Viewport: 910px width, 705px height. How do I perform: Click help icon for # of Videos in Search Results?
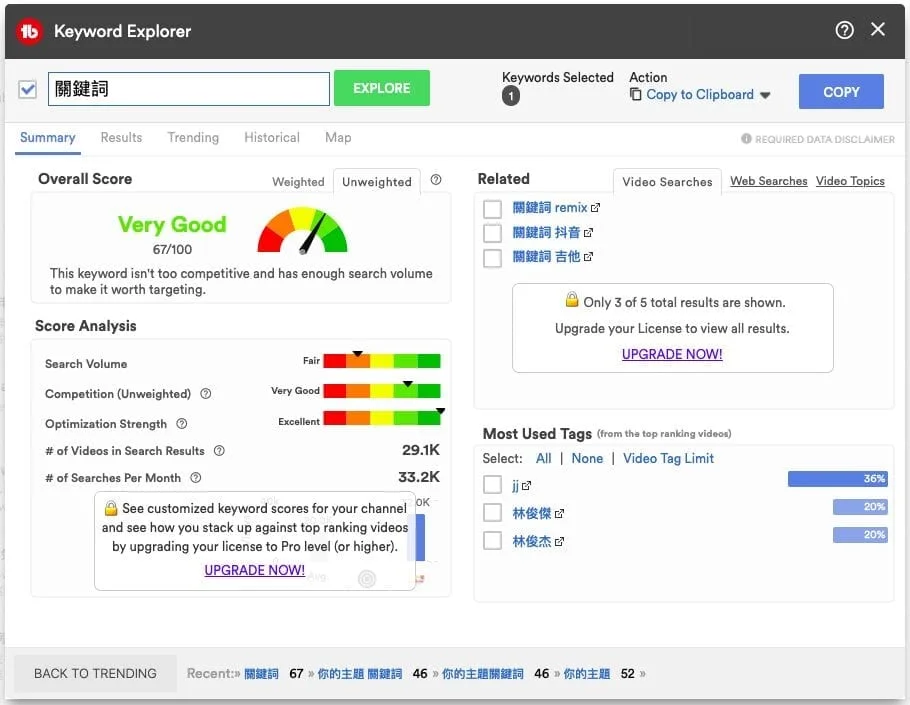(x=219, y=450)
